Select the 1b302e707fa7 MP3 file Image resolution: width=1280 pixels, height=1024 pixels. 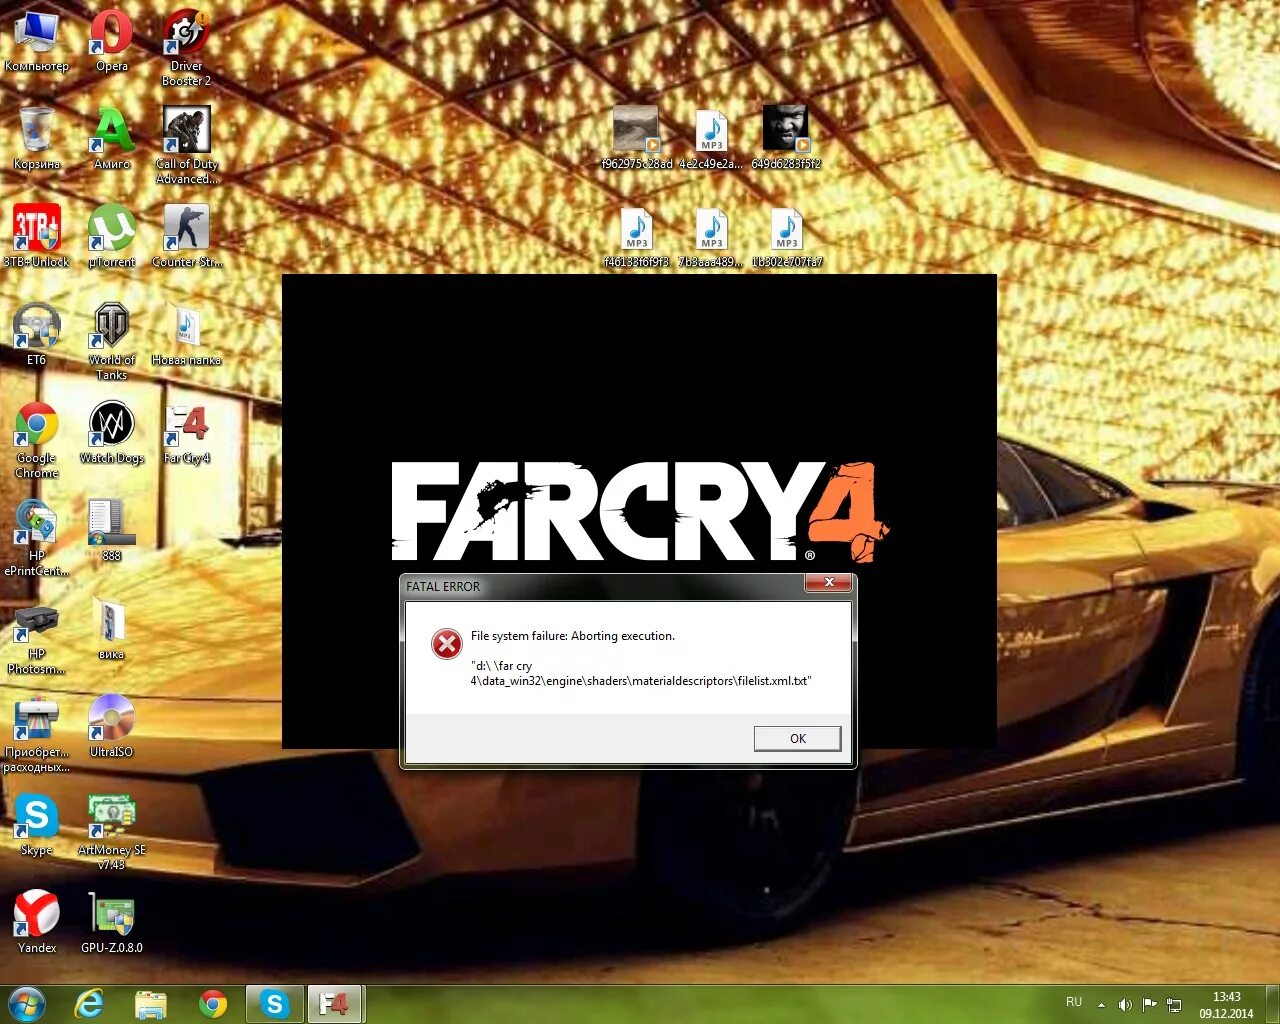(x=786, y=236)
